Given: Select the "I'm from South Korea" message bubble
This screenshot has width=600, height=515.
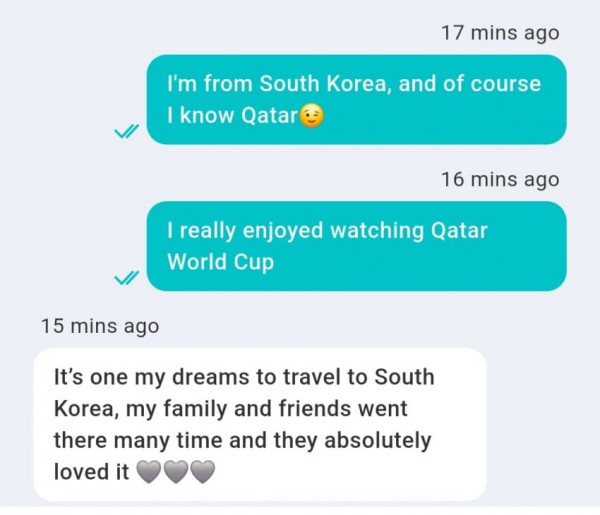Looking at the screenshot, I should (356, 100).
